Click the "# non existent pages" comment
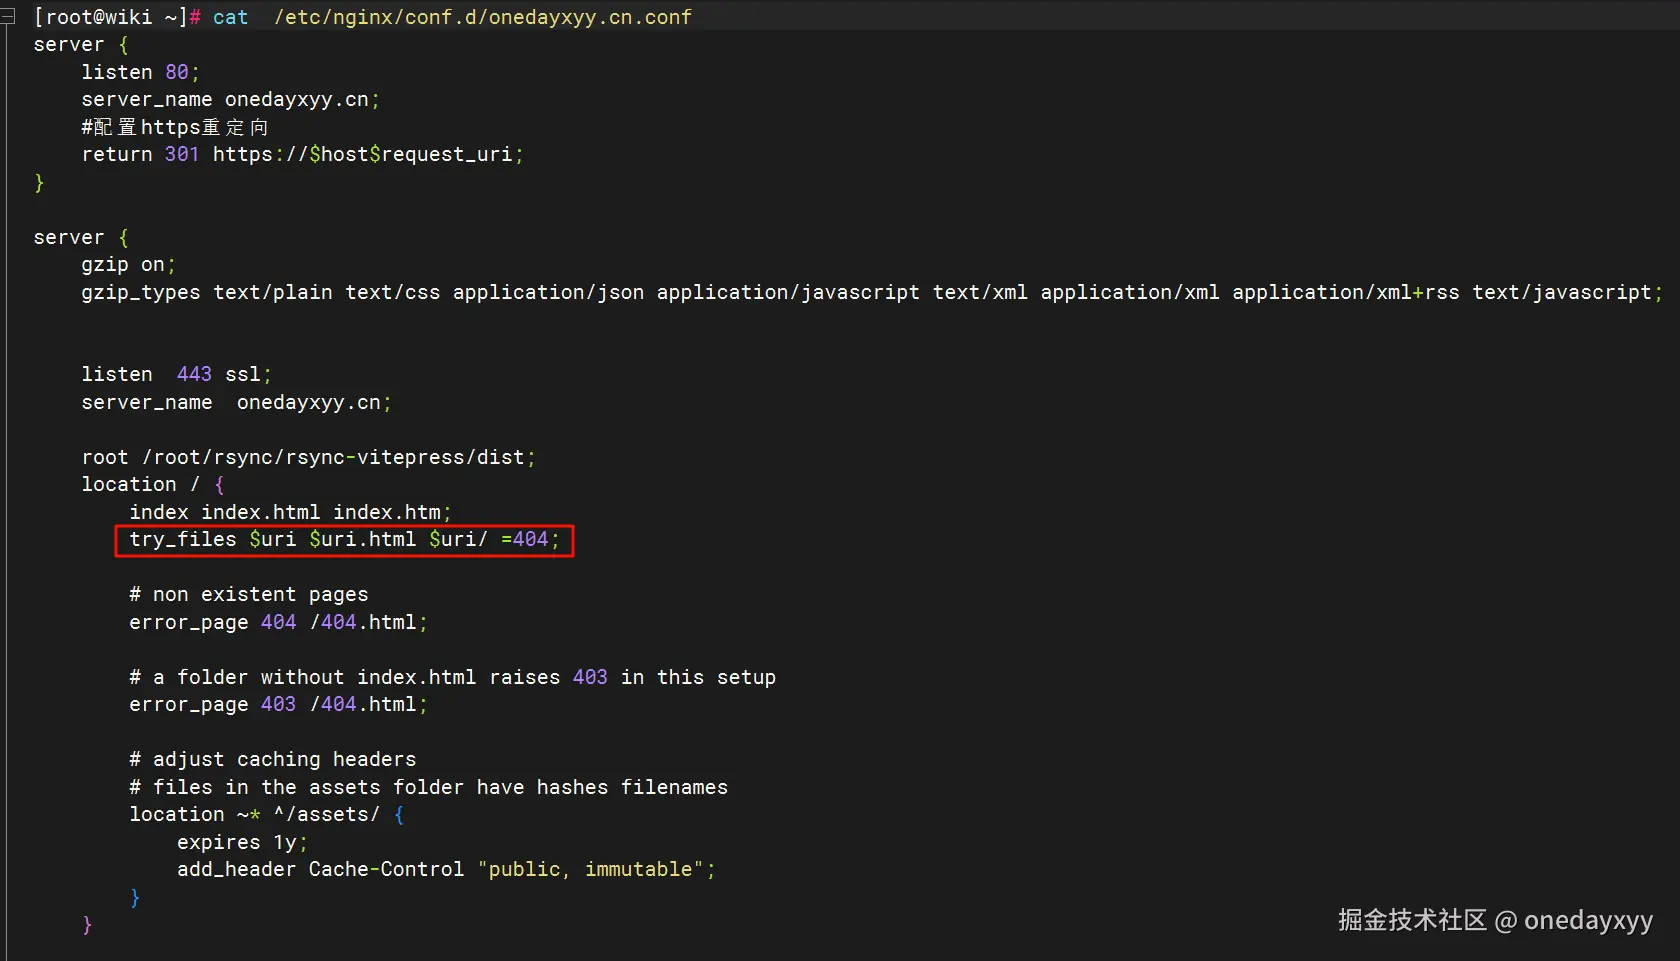Viewport: 1680px width, 961px height. click(x=248, y=594)
